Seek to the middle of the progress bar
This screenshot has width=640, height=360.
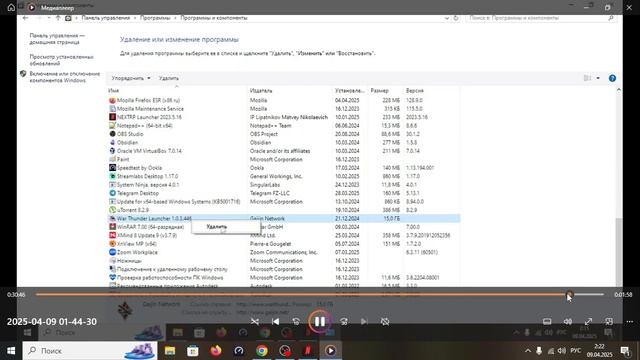click(320, 294)
